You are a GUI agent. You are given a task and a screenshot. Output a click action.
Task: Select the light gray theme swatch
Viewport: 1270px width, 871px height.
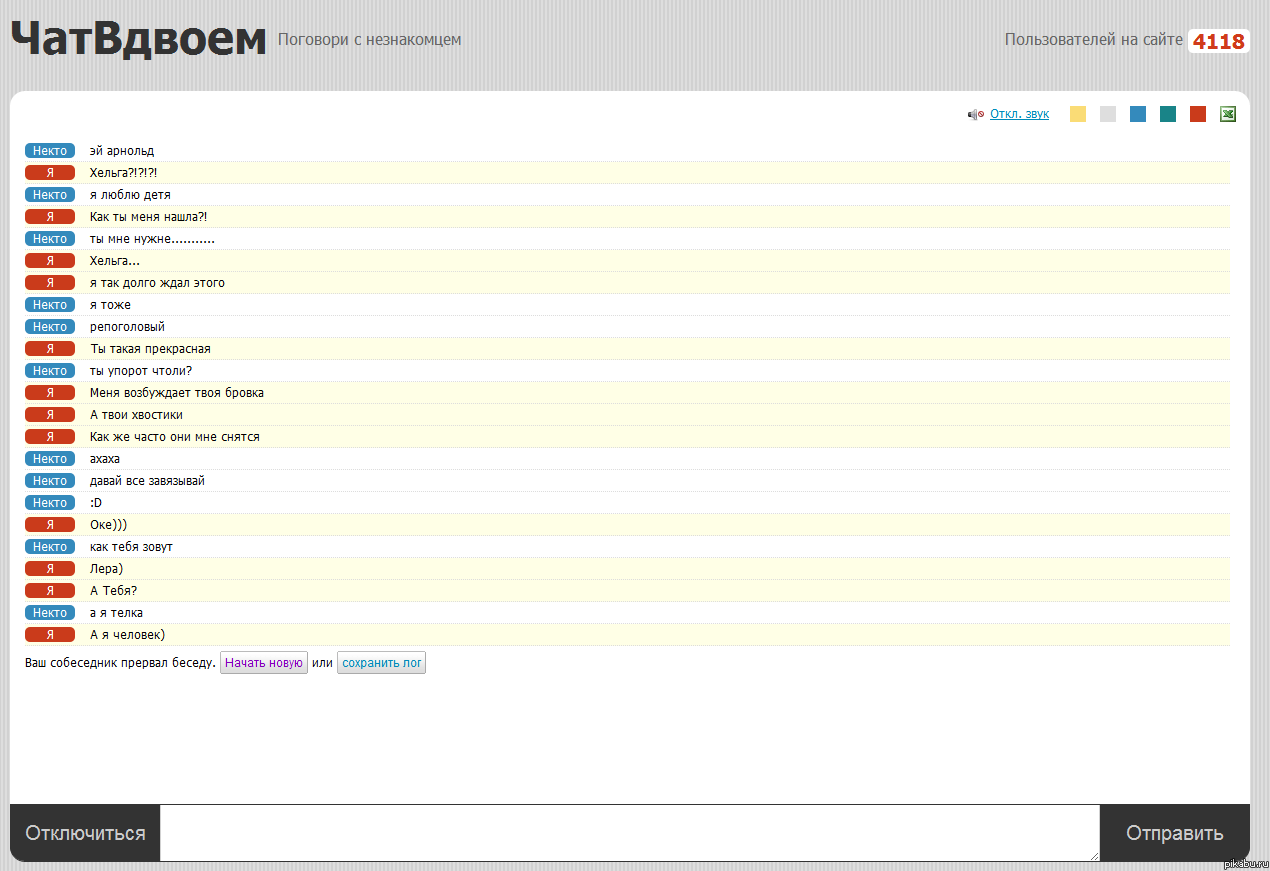click(x=1108, y=114)
